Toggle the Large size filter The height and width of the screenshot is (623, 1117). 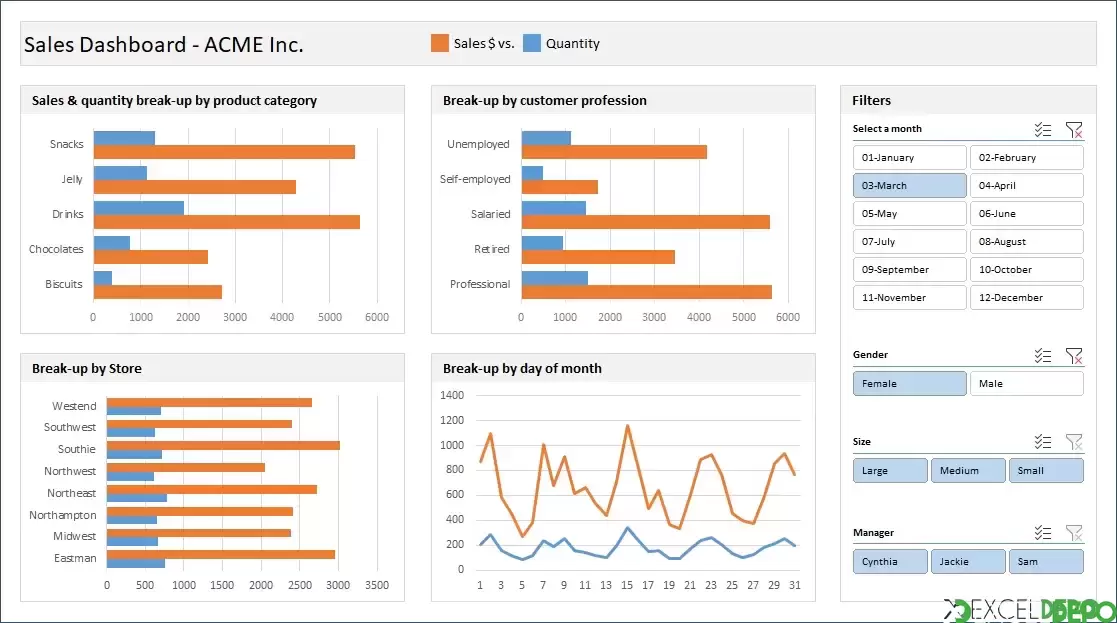point(890,471)
